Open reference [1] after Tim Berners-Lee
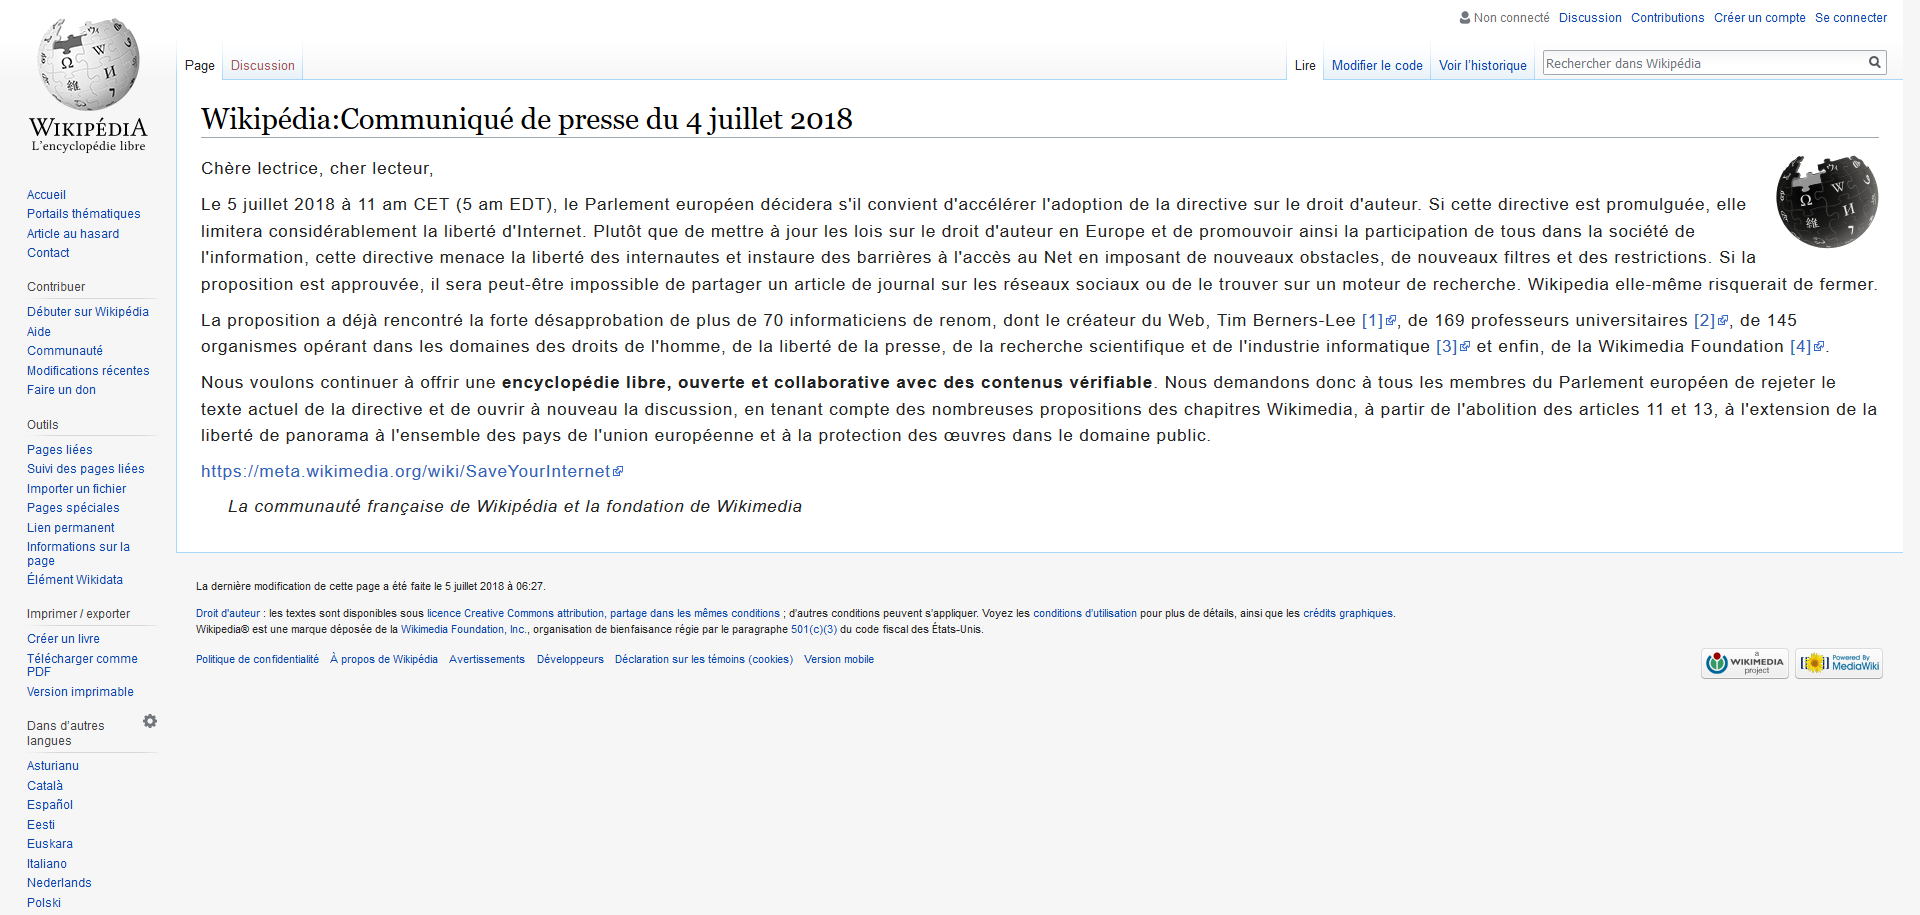Image resolution: width=1920 pixels, height=915 pixels. [x=1378, y=320]
